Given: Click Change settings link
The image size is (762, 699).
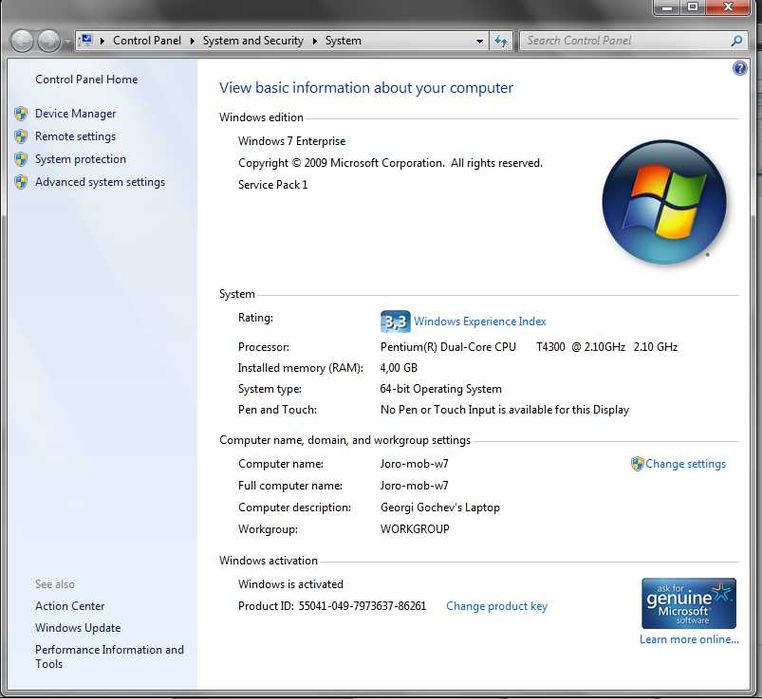Looking at the screenshot, I should tap(685, 464).
